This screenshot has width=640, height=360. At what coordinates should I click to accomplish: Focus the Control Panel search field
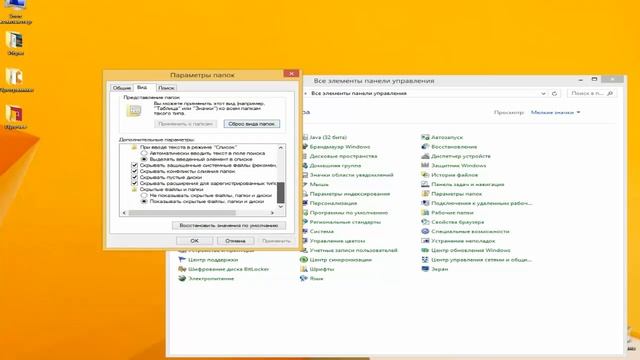coord(591,93)
